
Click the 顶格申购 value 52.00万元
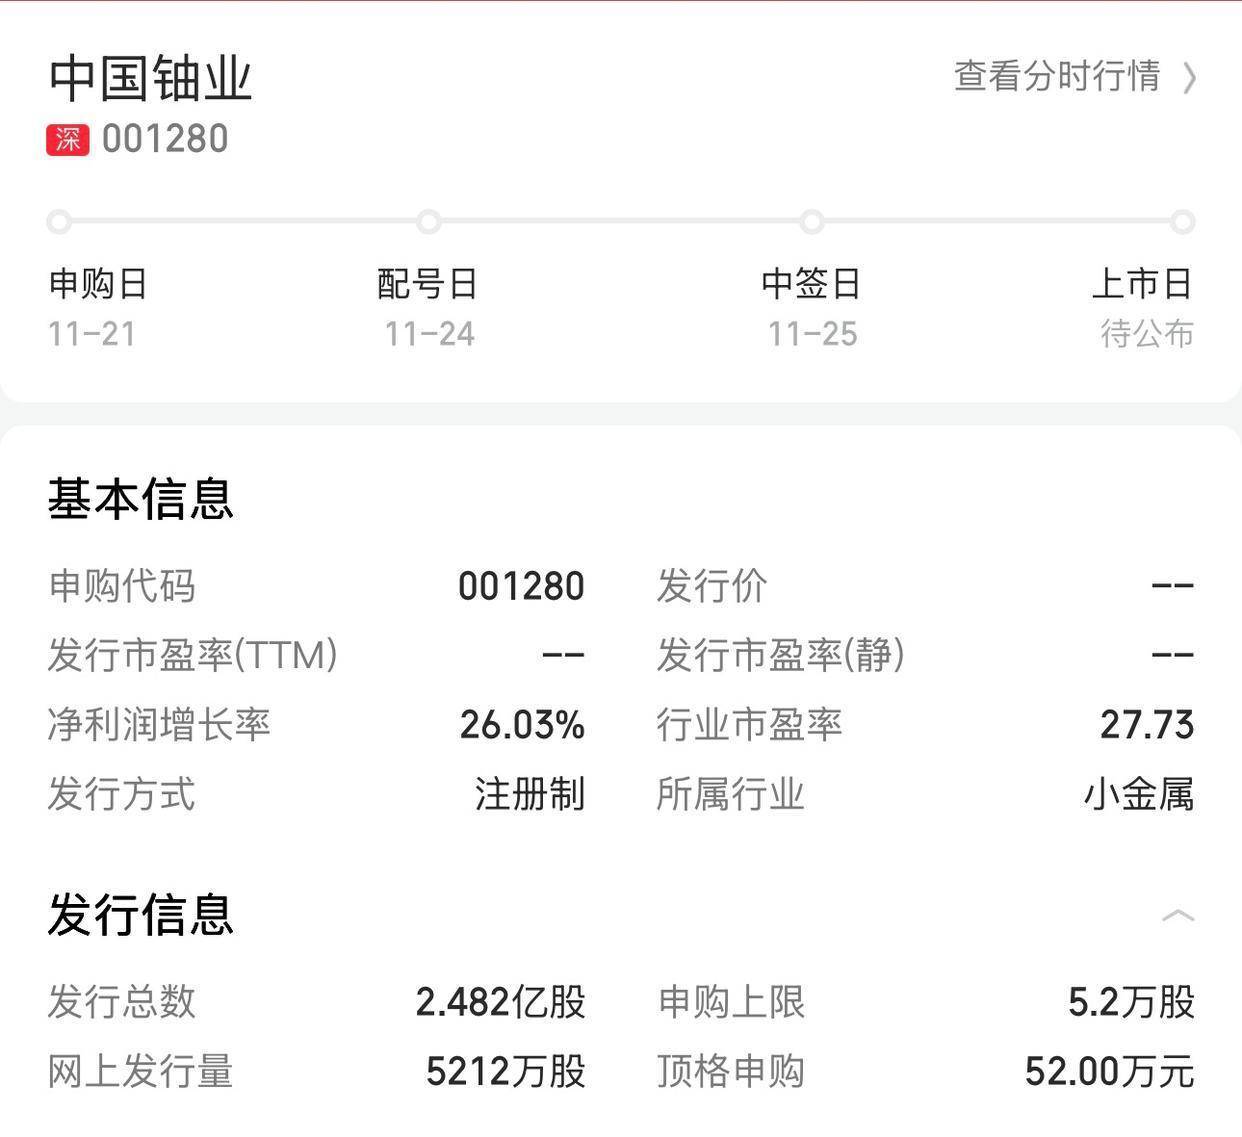coord(1109,1072)
